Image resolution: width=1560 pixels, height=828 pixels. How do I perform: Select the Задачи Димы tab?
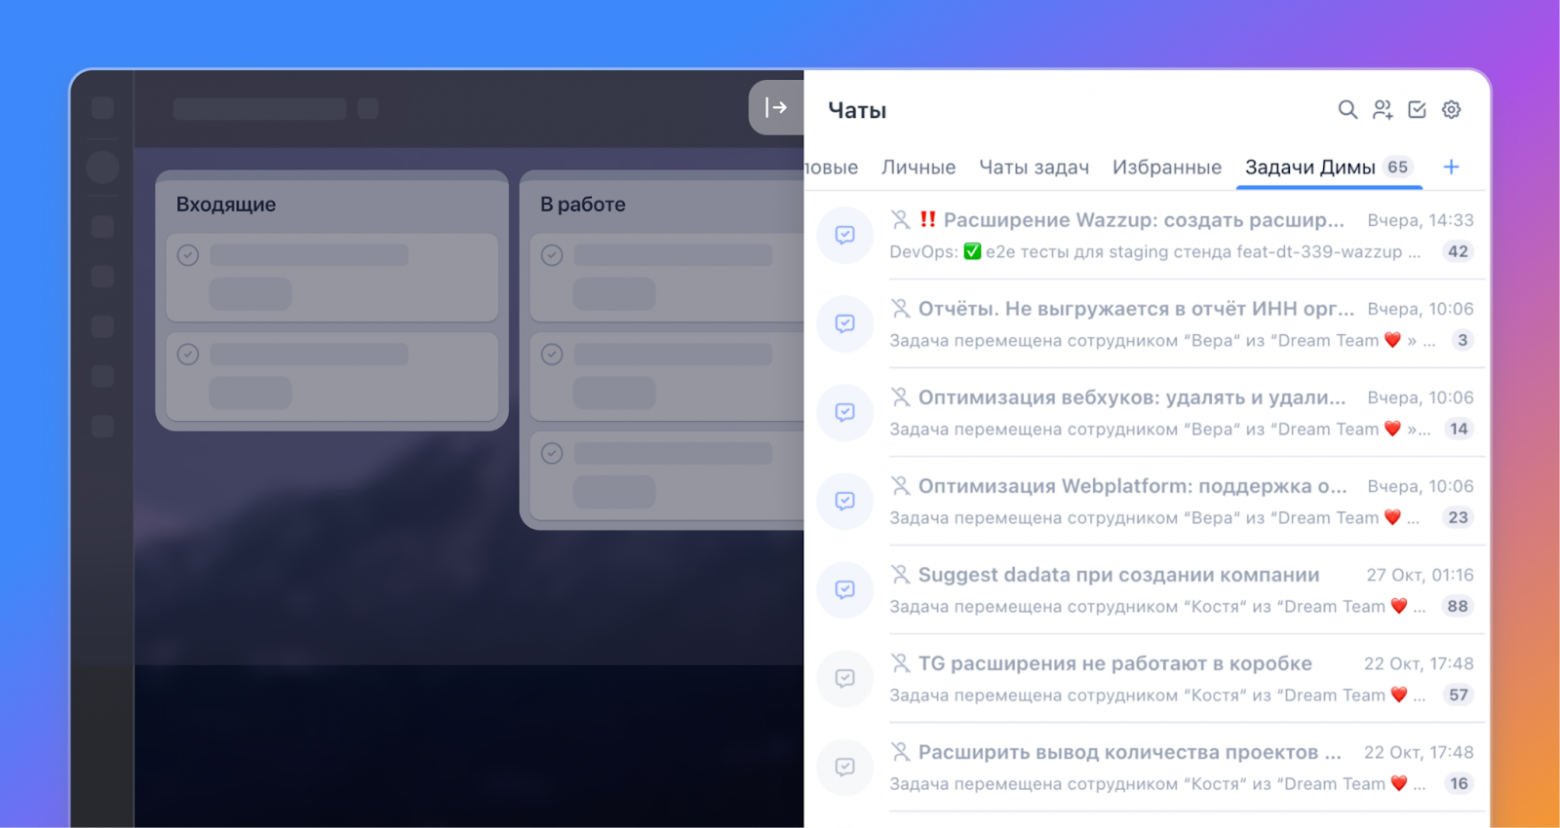(1310, 167)
